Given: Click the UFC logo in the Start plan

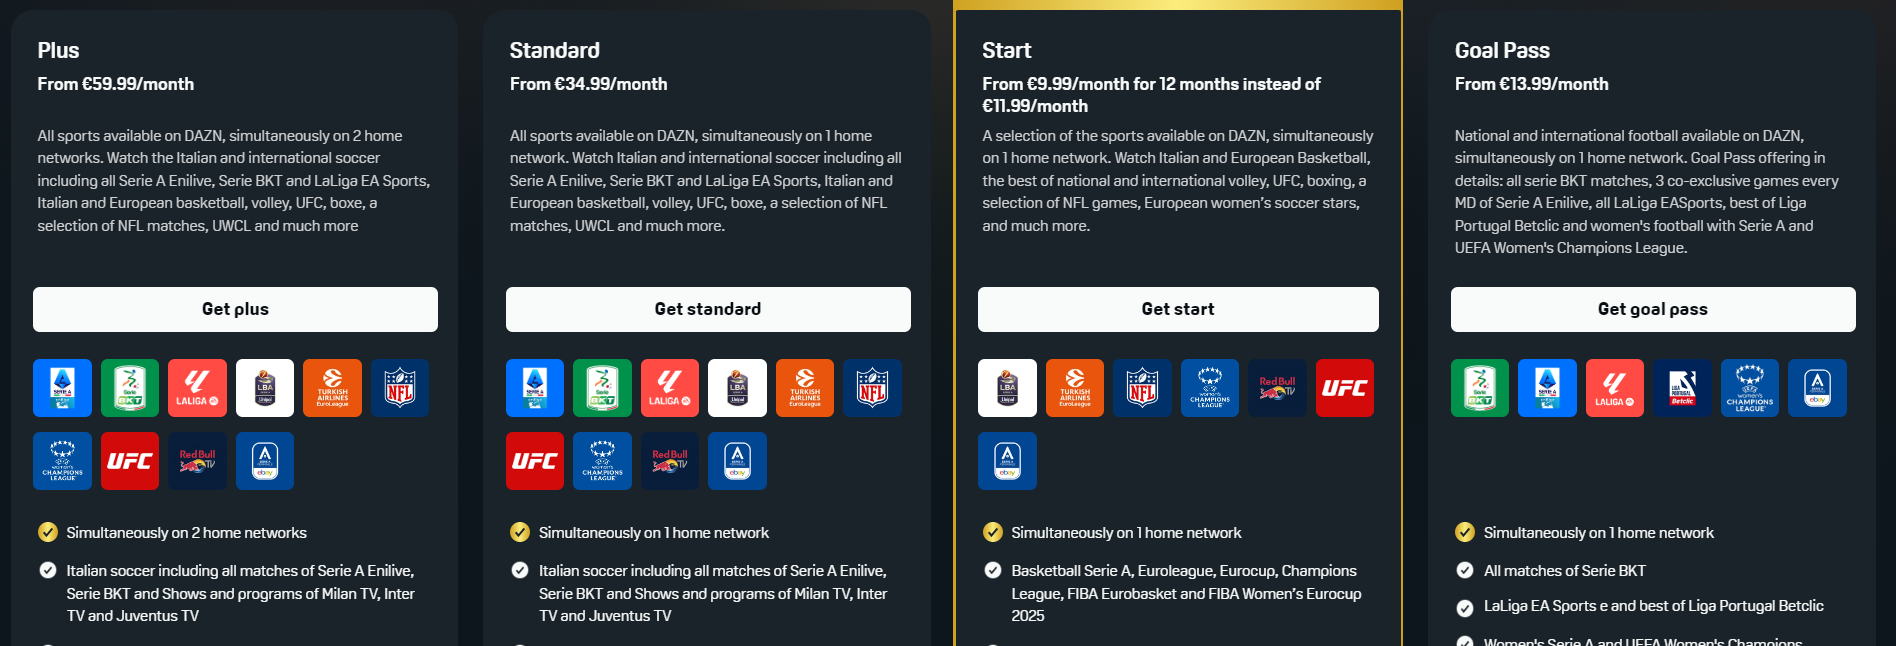Looking at the screenshot, I should 1345,388.
